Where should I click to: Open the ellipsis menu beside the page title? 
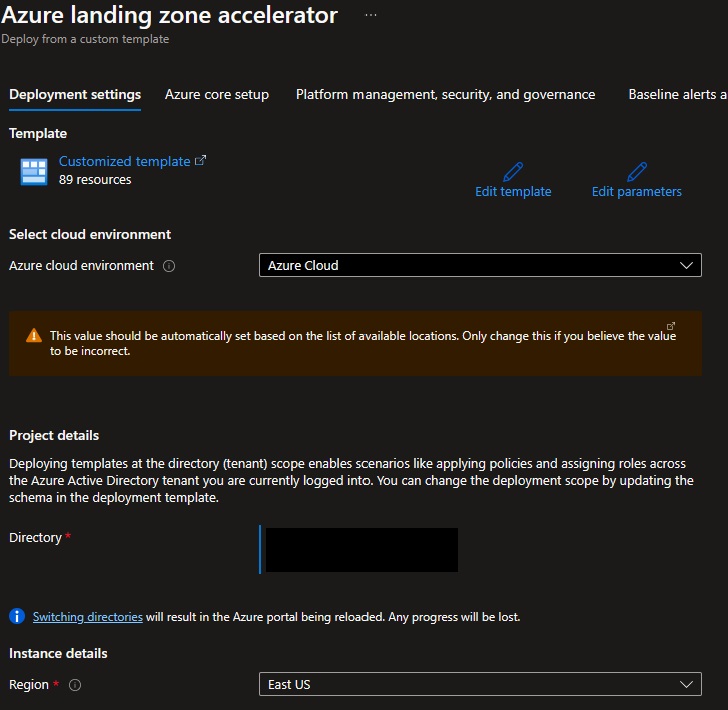pyautogui.click(x=371, y=16)
